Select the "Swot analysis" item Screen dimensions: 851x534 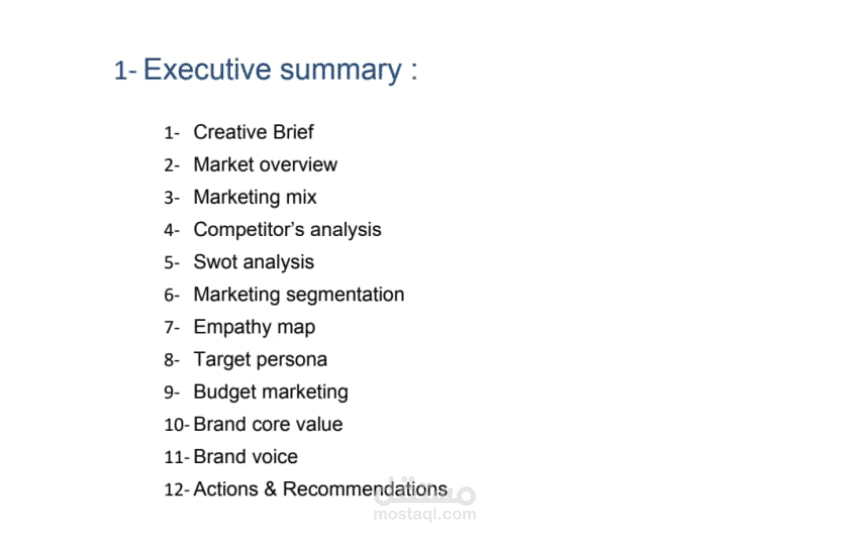[254, 262]
